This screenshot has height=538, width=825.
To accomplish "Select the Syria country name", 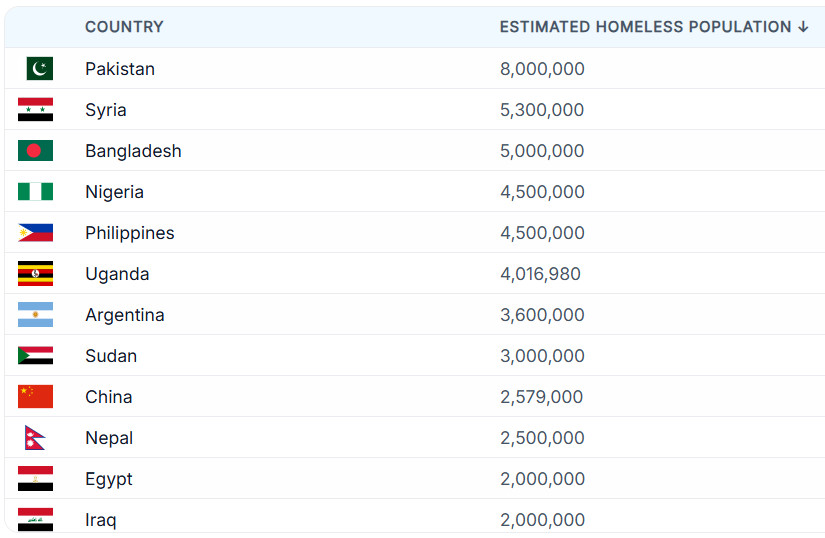I will (x=106, y=110).
